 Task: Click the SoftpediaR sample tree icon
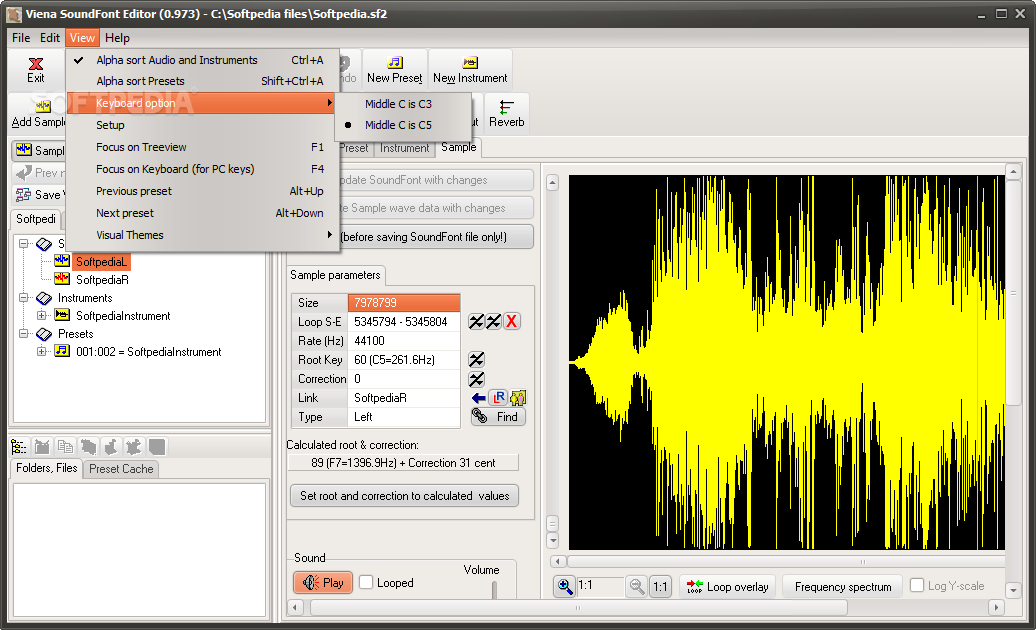(x=62, y=279)
